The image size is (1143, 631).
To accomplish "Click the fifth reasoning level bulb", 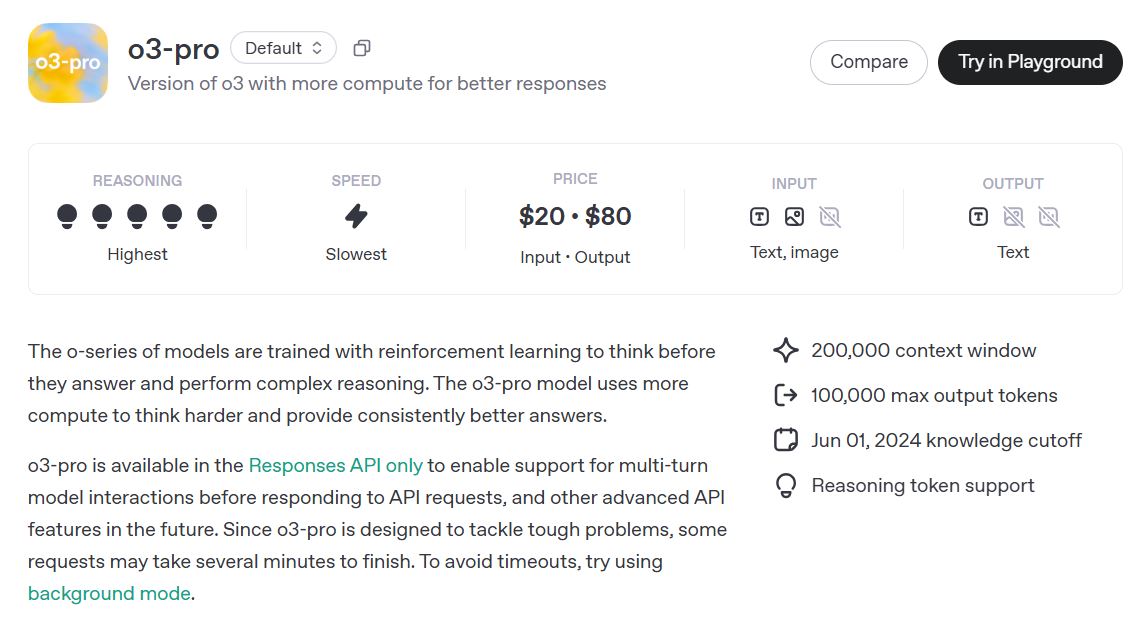I will click(x=208, y=214).
